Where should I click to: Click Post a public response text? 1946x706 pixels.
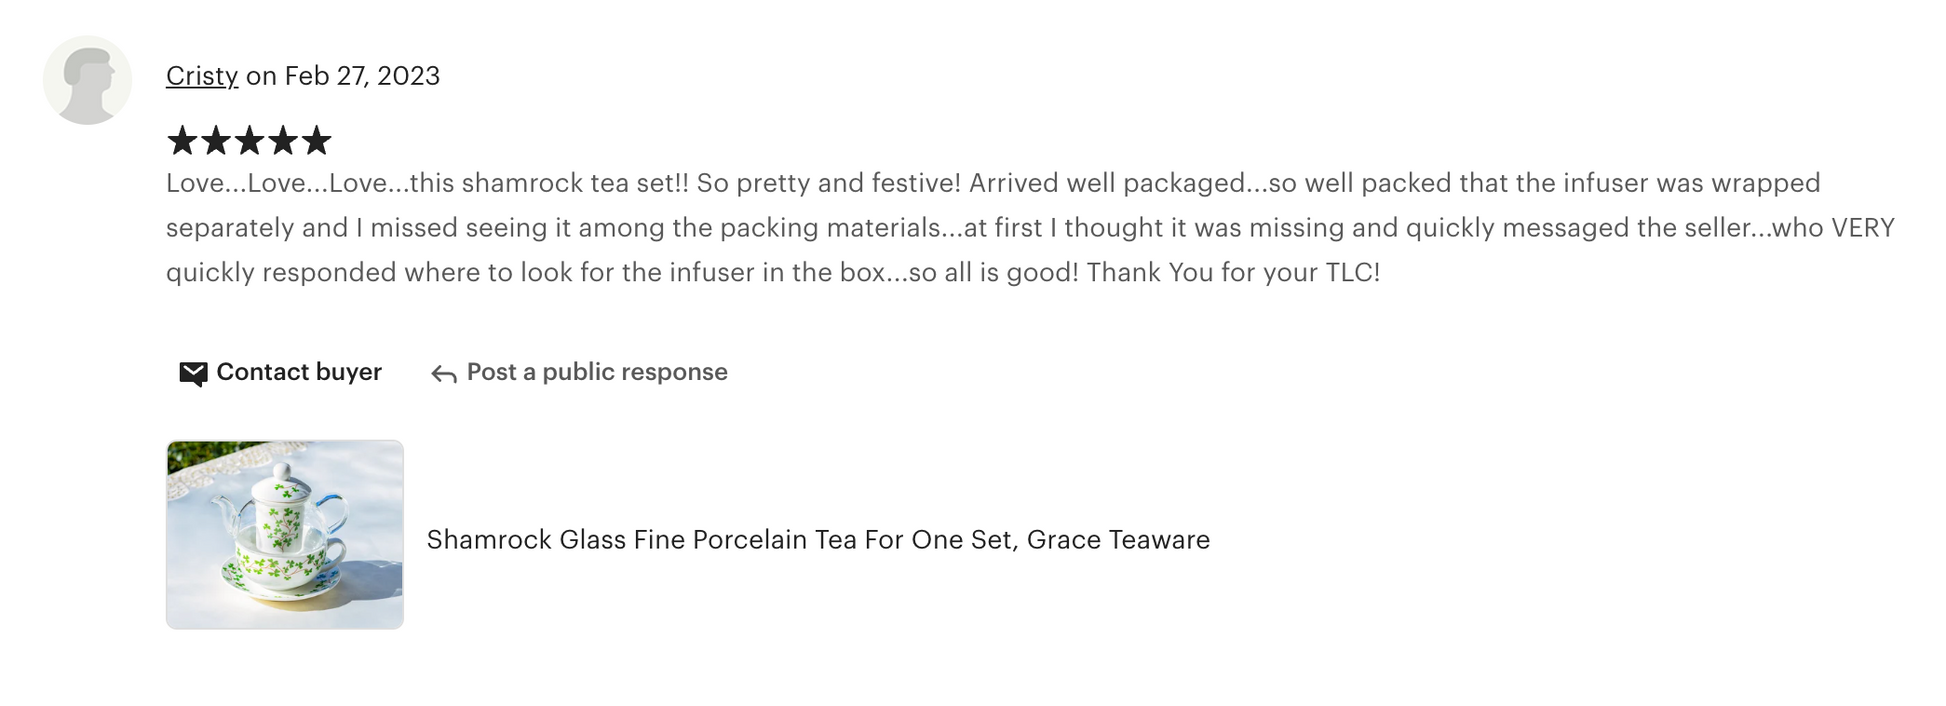click(597, 372)
